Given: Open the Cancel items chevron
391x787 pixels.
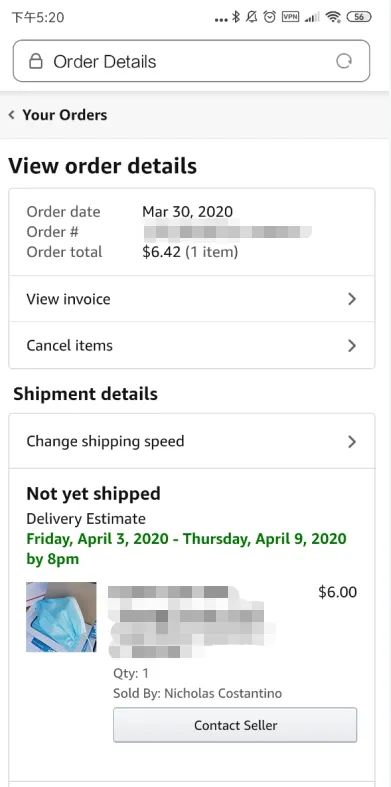Looking at the screenshot, I should pyautogui.click(x=352, y=346).
